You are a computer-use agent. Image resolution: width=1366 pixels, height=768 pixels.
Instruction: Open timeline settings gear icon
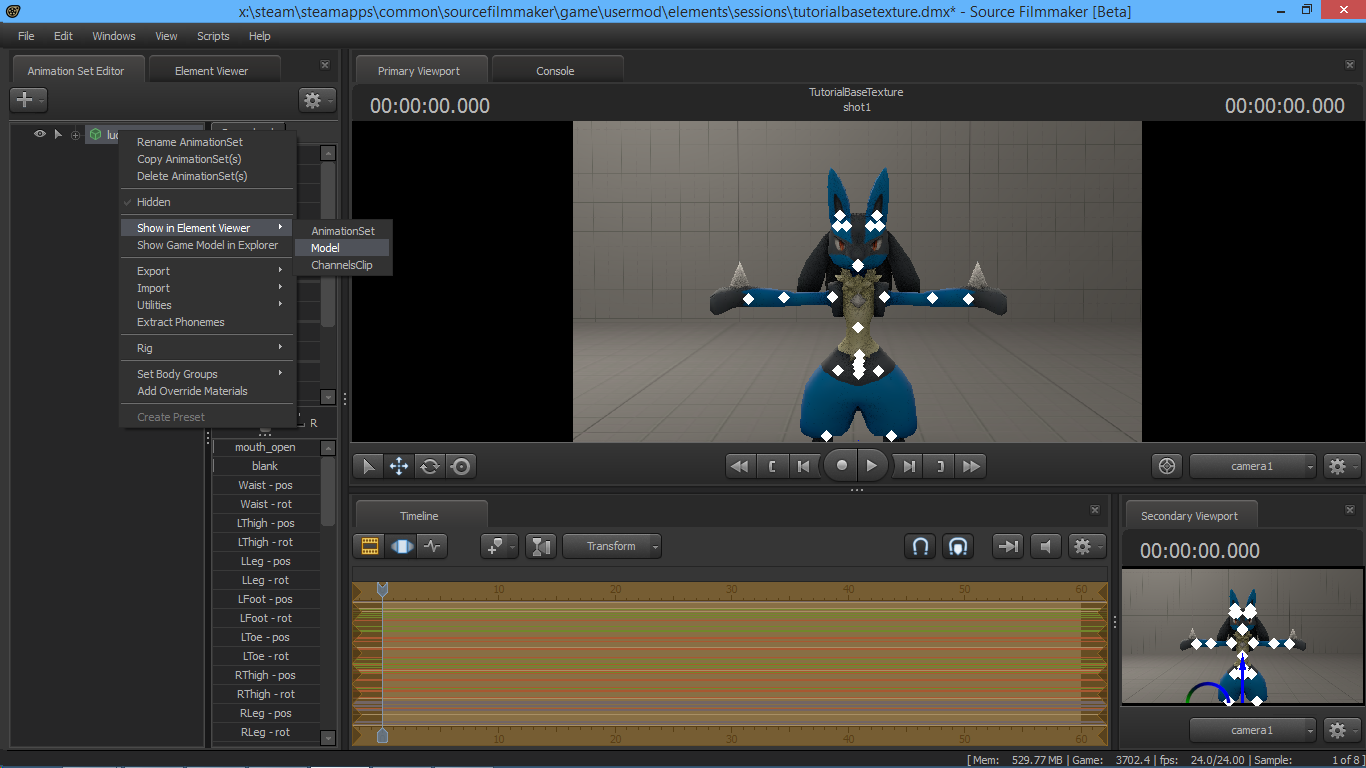click(1081, 546)
